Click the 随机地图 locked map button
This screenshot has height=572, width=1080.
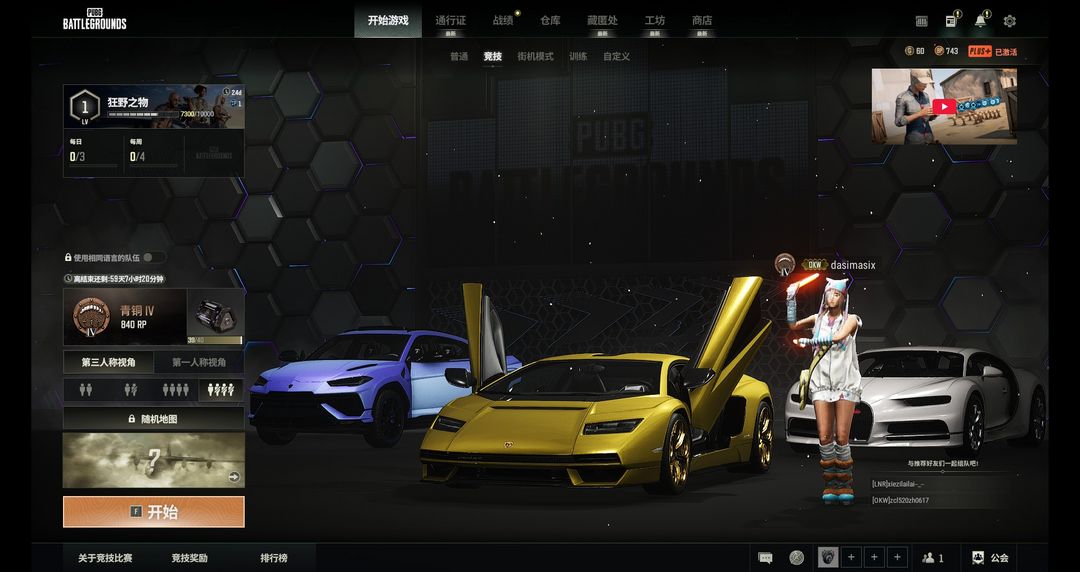pos(154,418)
